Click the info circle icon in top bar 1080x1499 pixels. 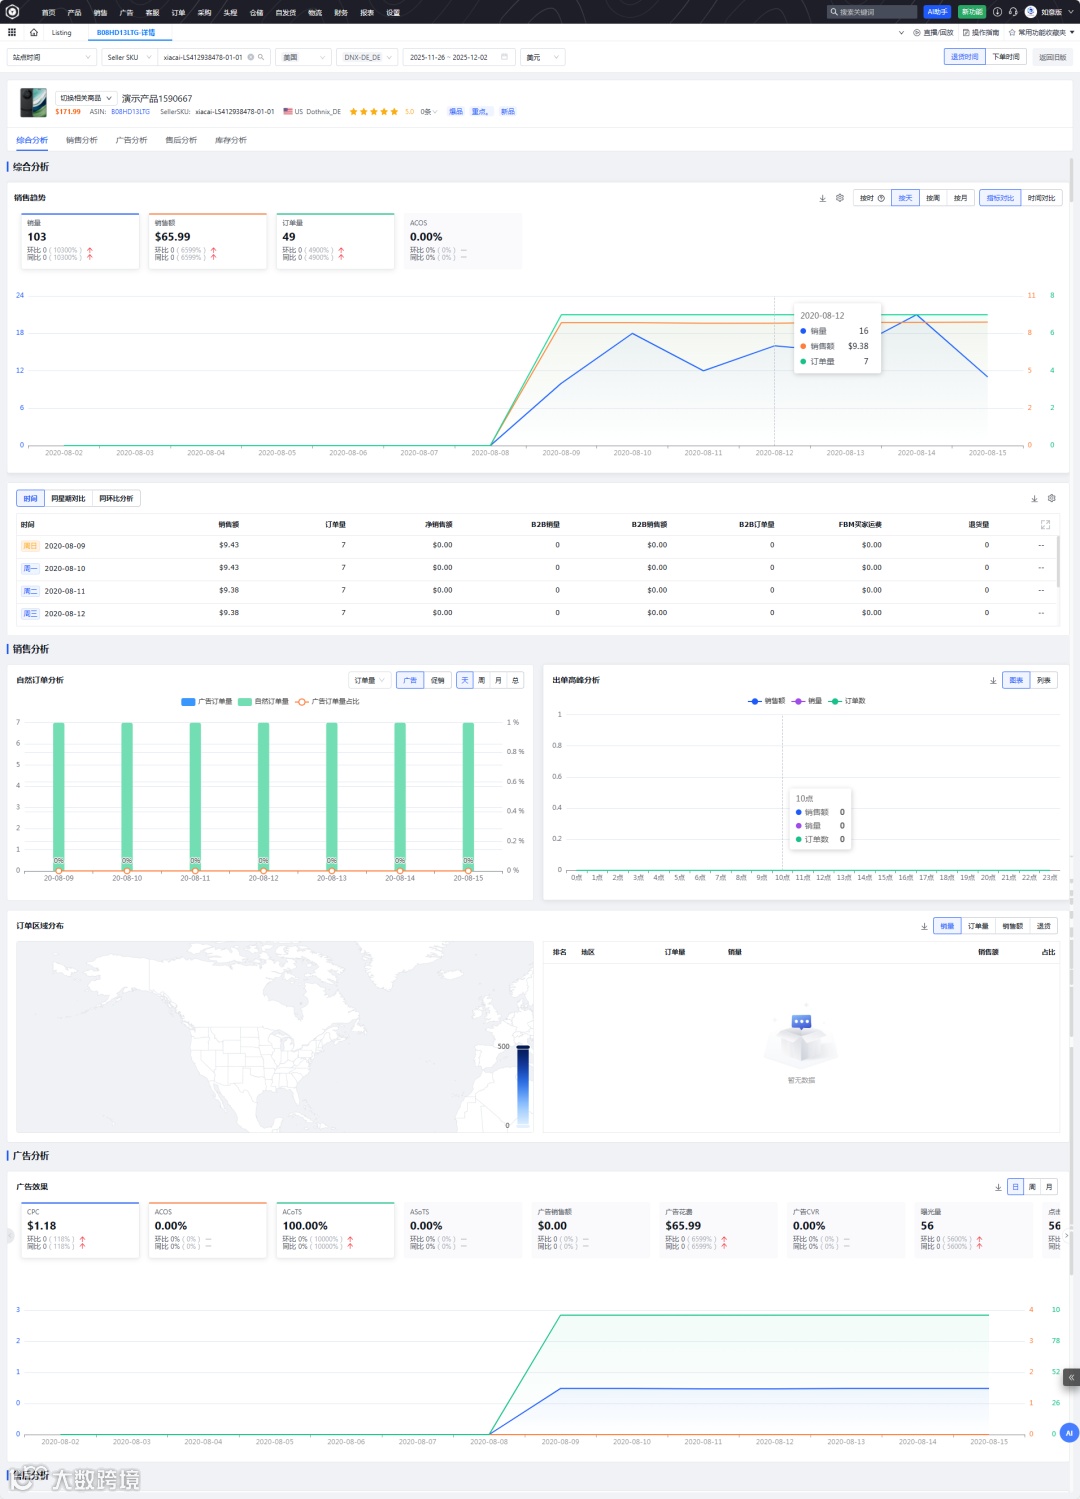(x=997, y=12)
